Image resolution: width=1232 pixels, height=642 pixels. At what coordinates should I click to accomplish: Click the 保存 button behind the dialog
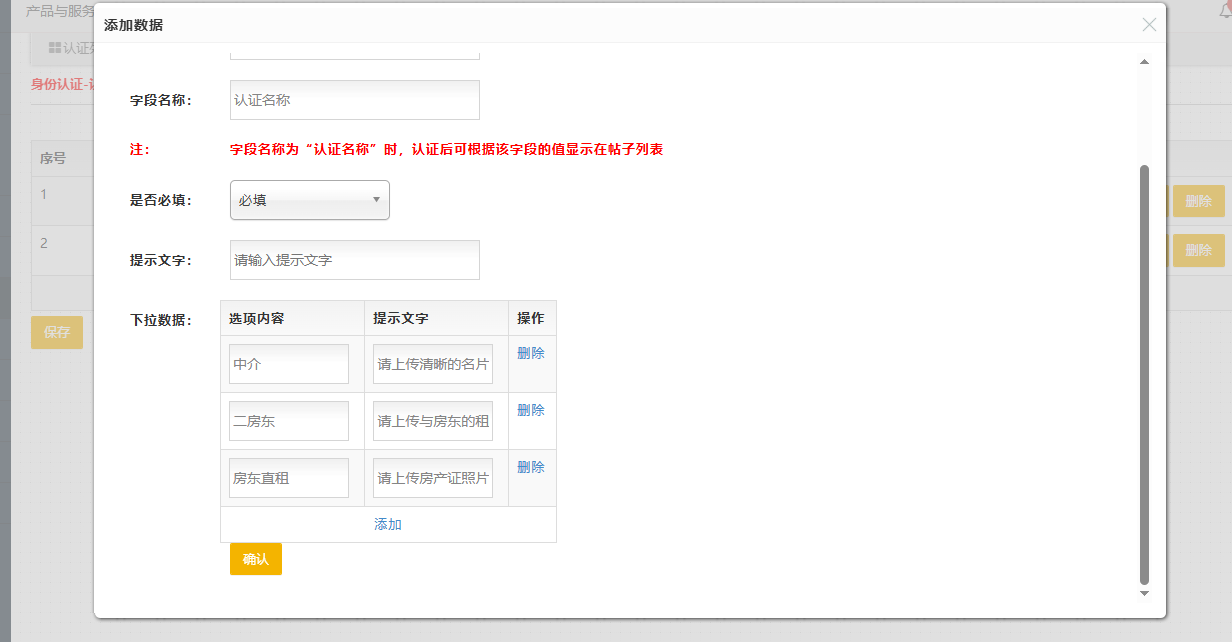57,332
